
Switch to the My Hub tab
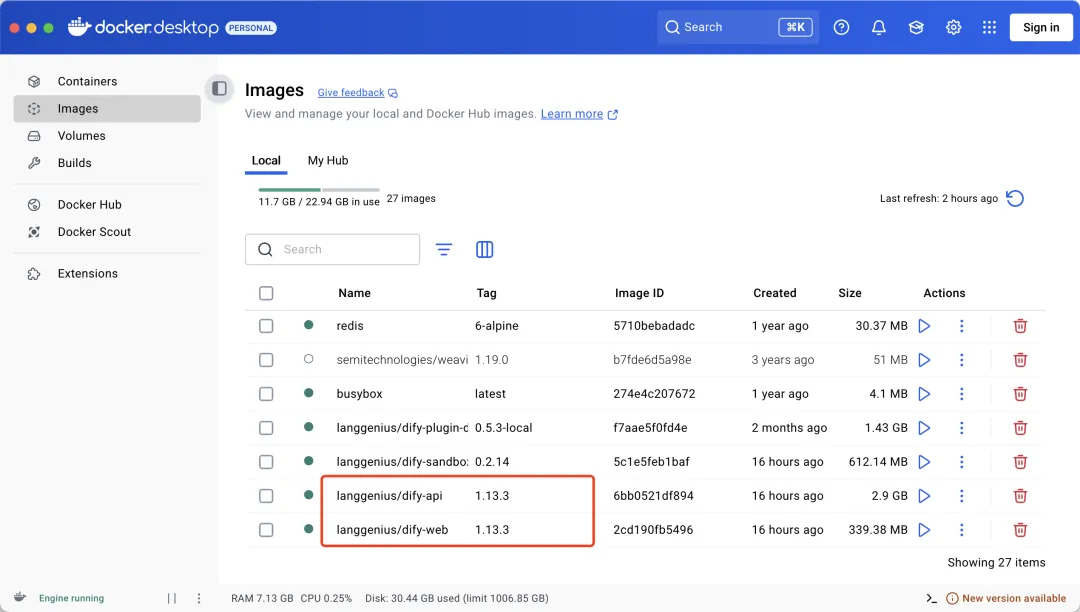click(x=328, y=160)
